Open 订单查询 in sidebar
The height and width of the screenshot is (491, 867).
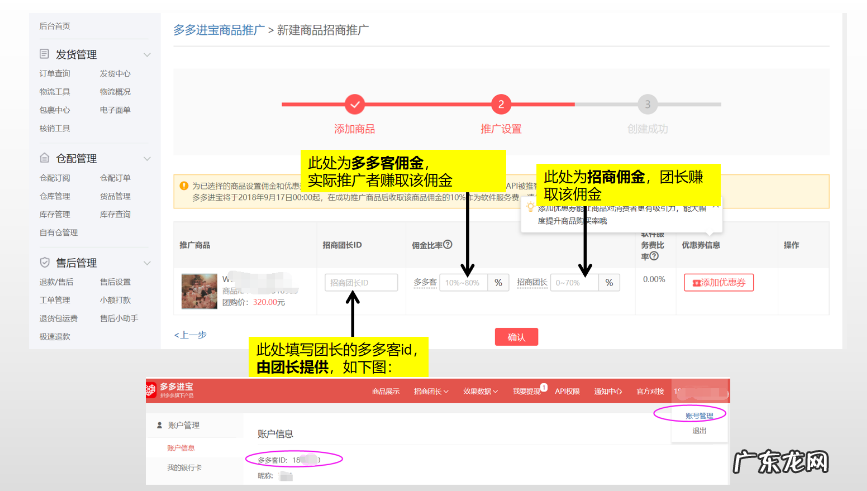pos(55,74)
